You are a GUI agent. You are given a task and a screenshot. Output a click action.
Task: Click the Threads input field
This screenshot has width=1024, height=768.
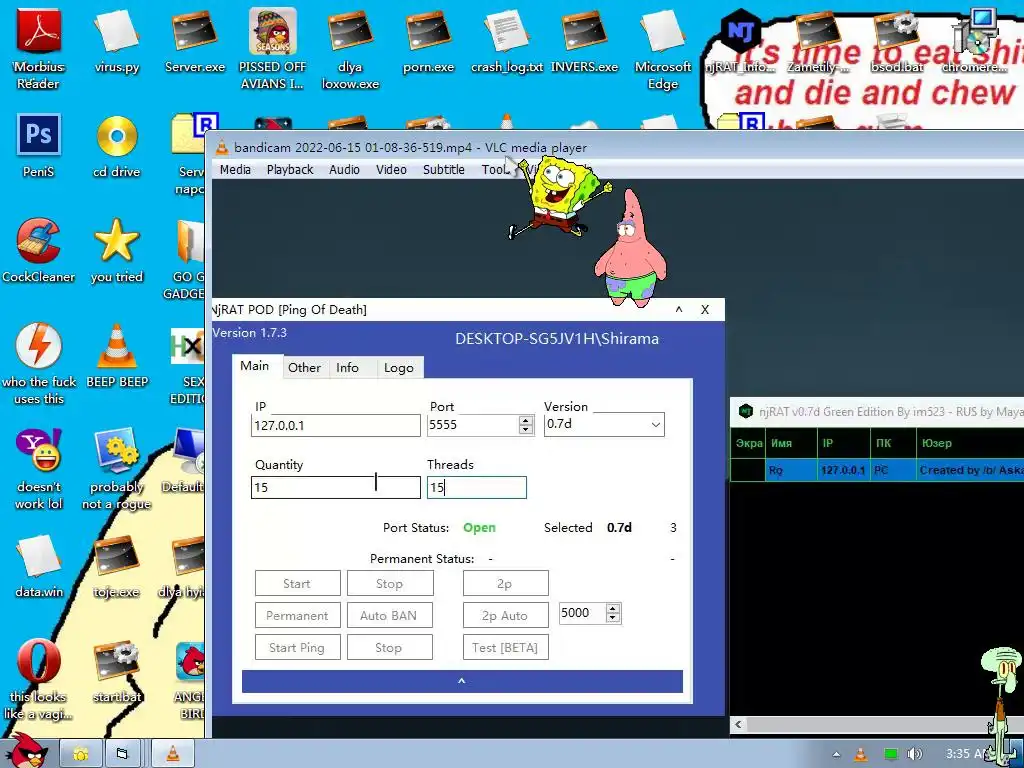point(477,487)
